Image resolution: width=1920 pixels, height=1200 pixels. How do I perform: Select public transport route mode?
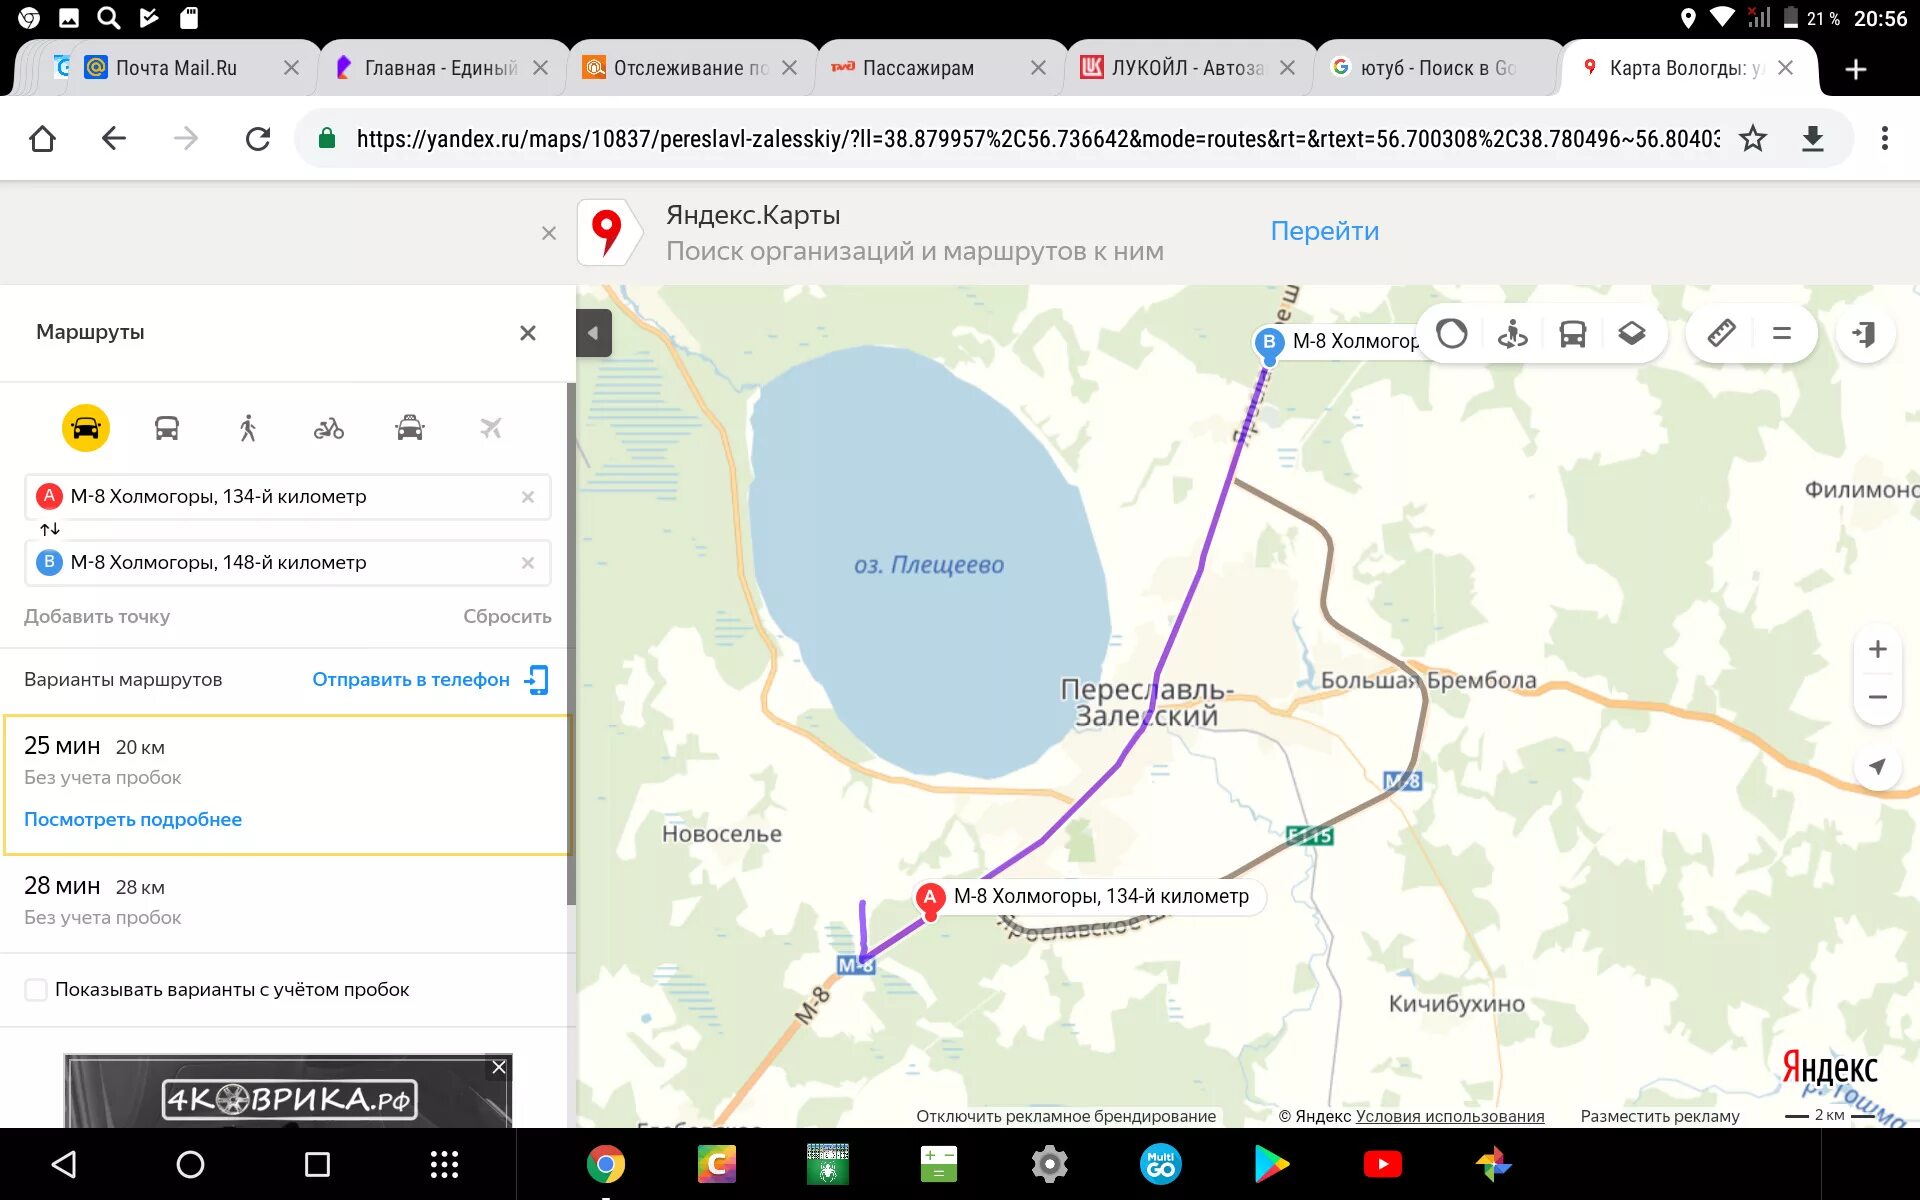tap(167, 429)
